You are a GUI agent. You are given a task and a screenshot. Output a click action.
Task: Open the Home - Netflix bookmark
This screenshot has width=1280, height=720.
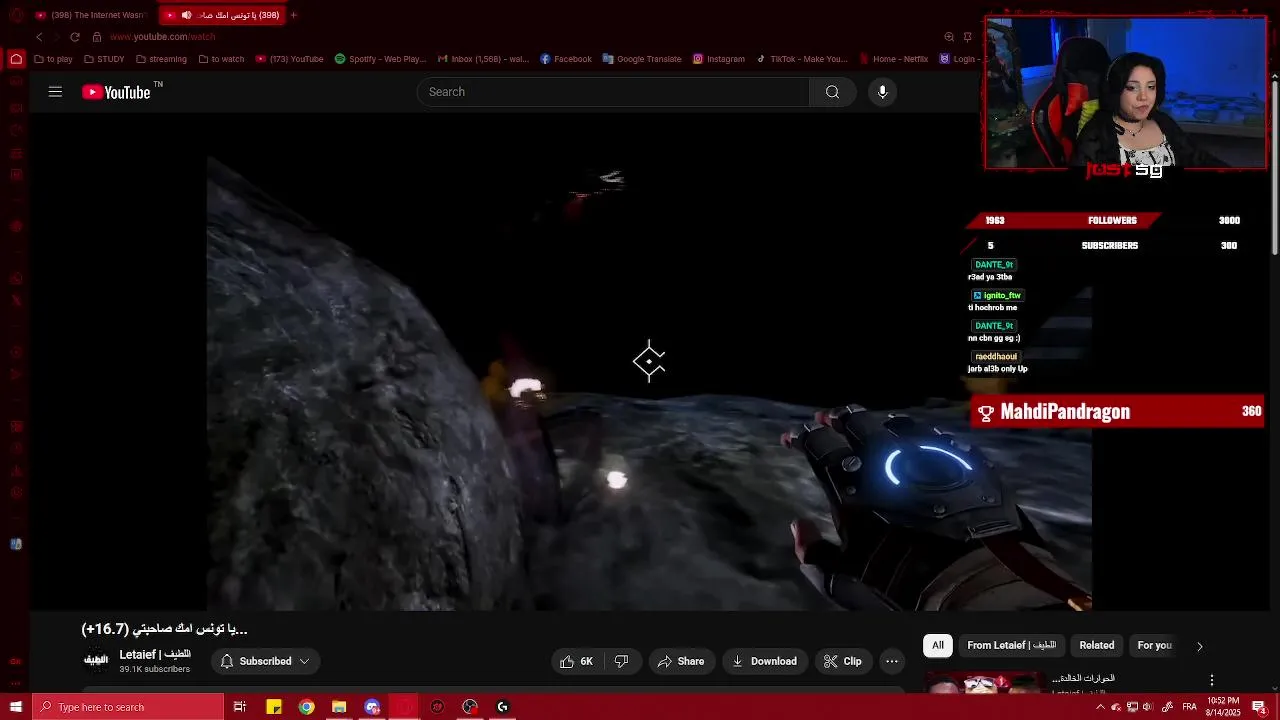(893, 59)
